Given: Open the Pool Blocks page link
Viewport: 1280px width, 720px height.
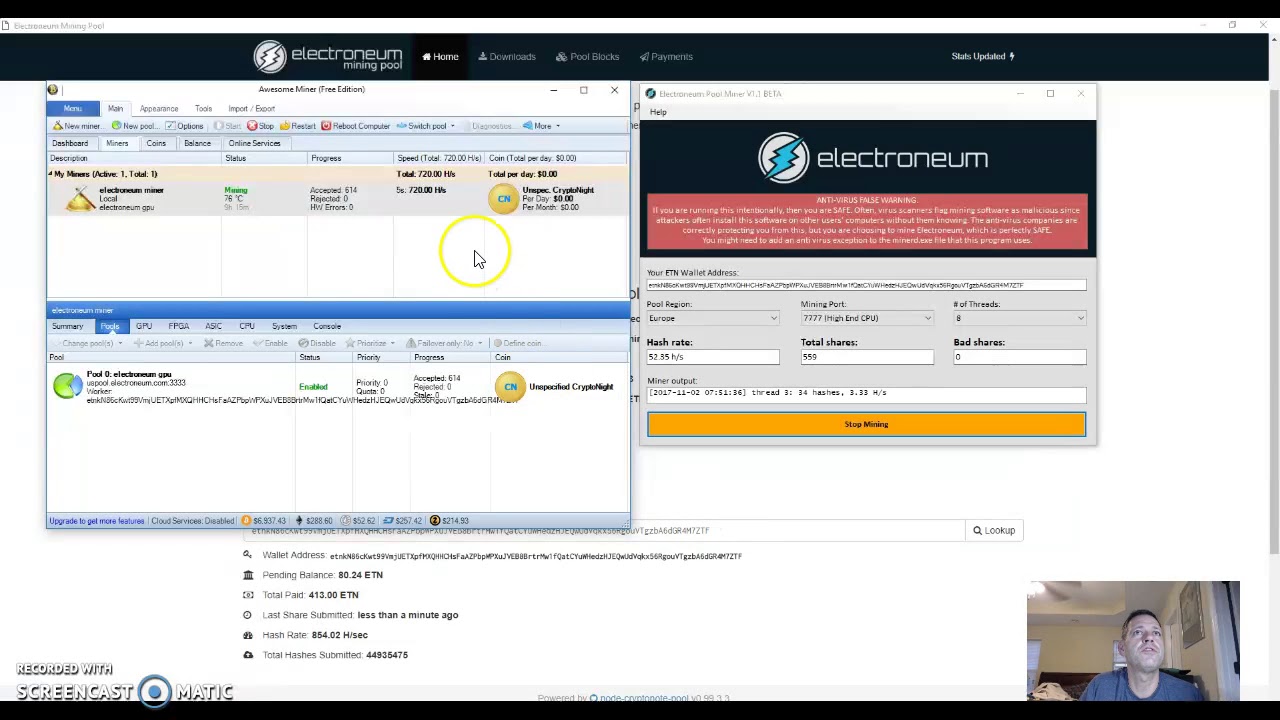Looking at the screenshot, I should point(588,57).
